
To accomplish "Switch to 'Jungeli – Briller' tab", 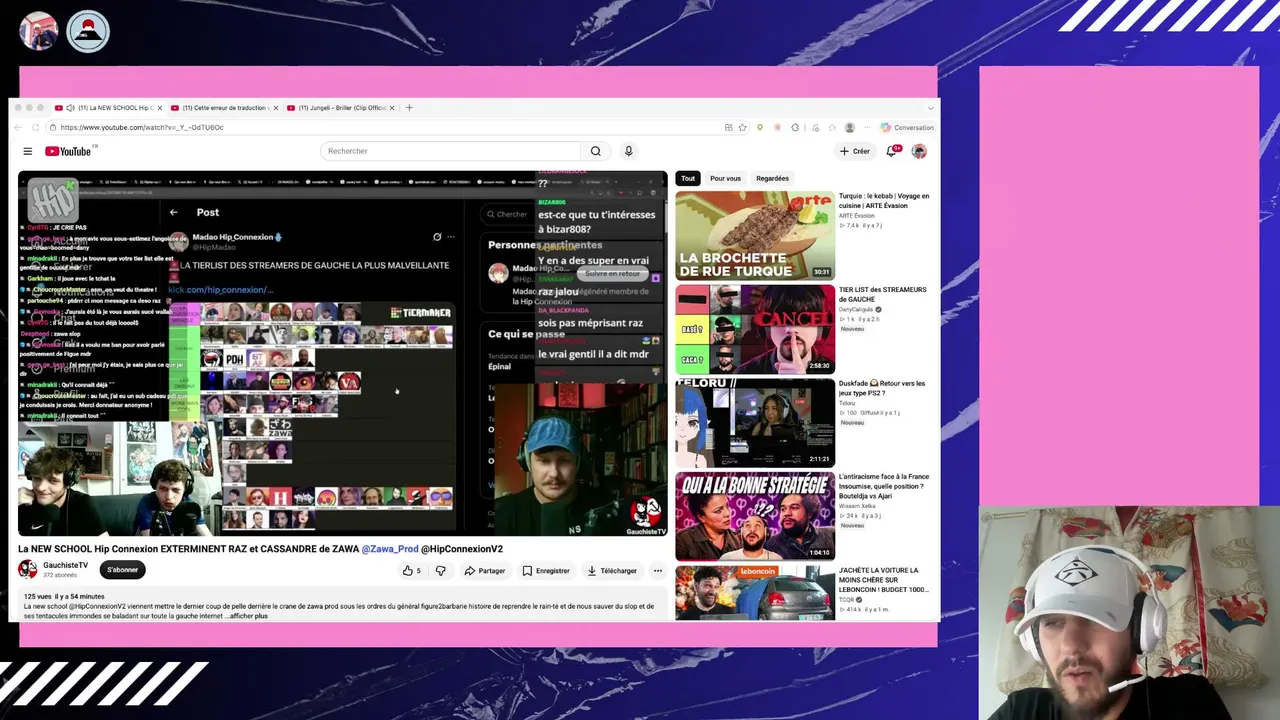I will (341, 108).
